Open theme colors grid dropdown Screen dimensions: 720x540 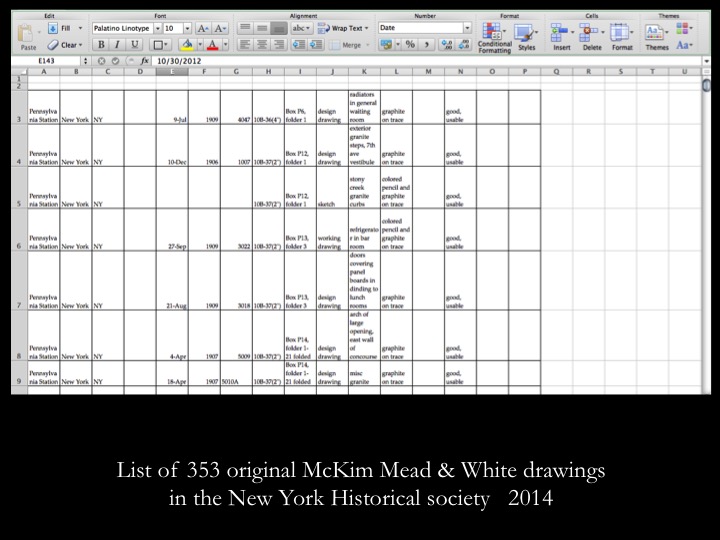pos(684,29)
